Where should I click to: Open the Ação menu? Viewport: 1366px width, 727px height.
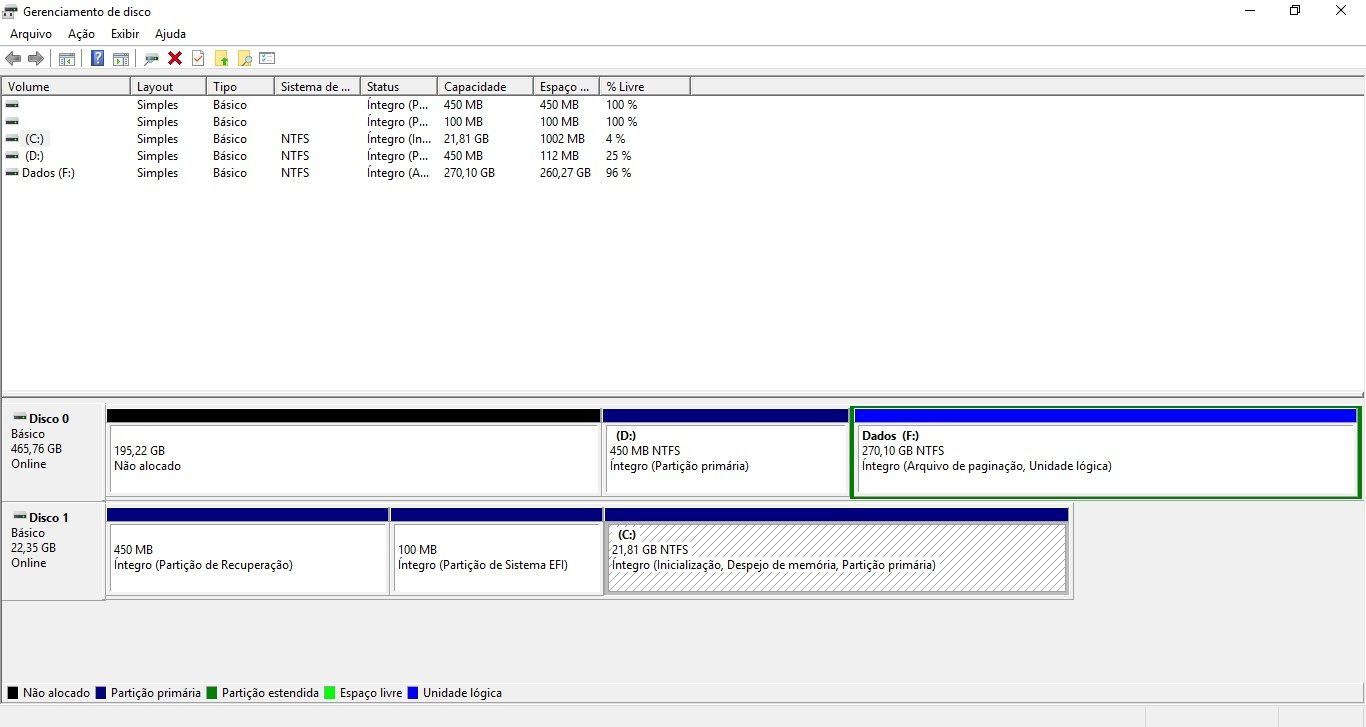(x=81, y=34)
